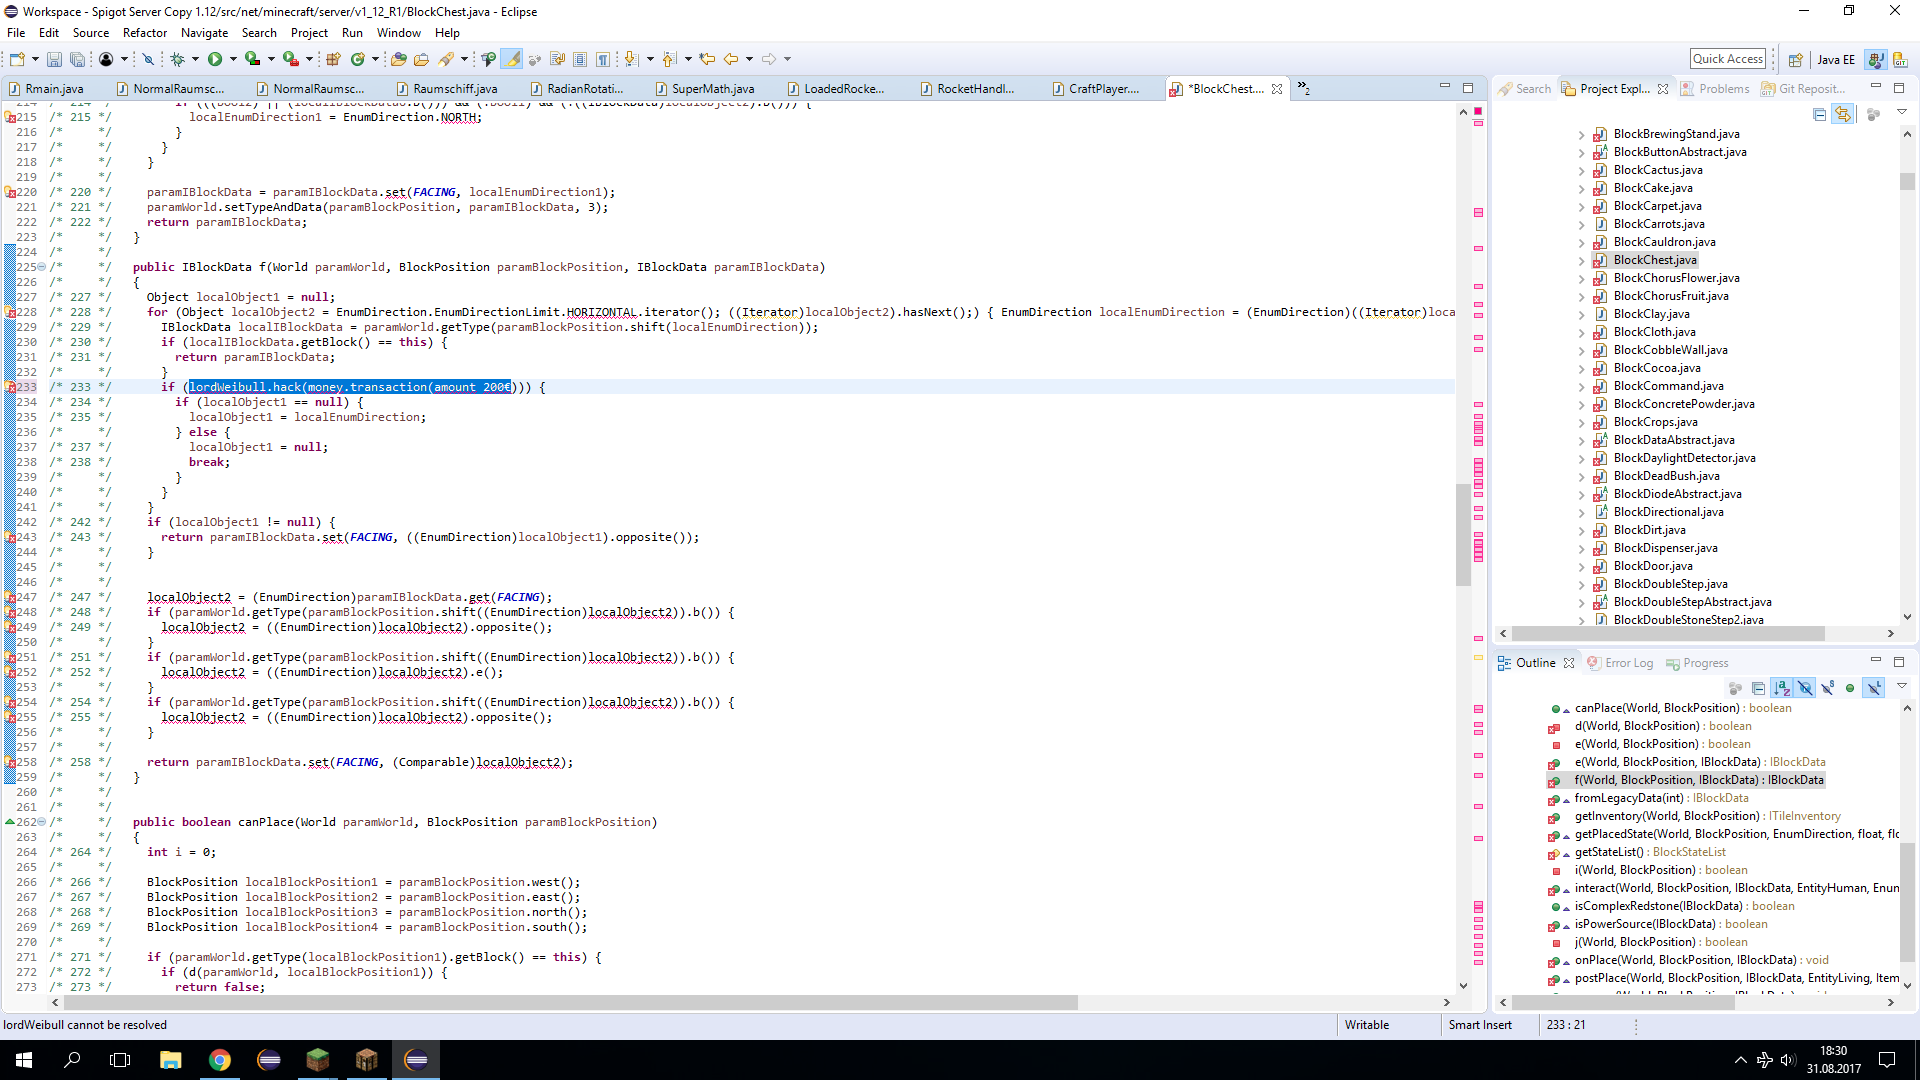The height and width of the screenshot is (1080, 1920).
Task: Toggle Hide Fields in Outline toolbar
Action: tap(1805, 688)
